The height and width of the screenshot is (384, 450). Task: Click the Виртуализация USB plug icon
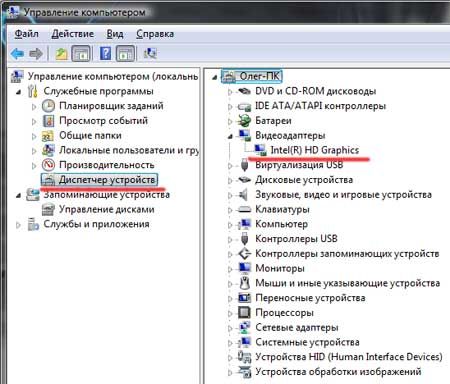point(244,165)
